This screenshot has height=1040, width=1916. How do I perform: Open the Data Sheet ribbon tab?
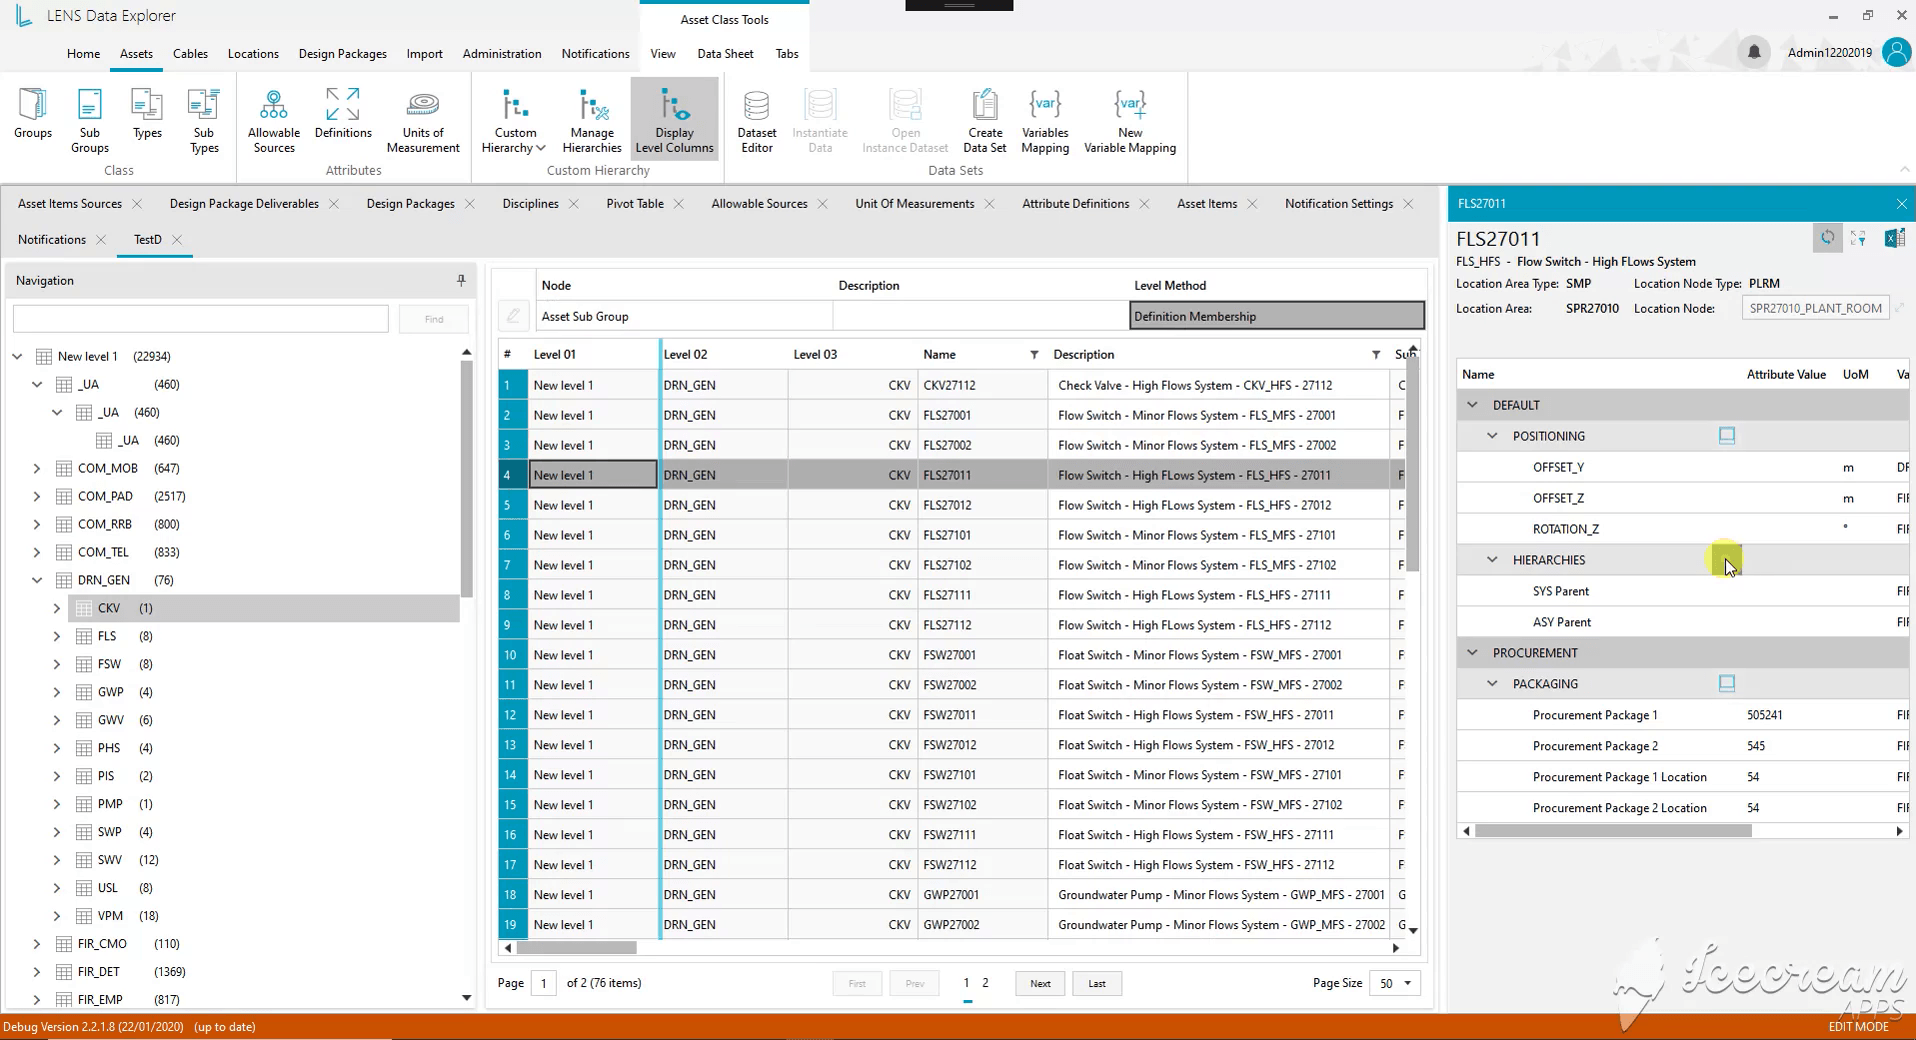[x=725, y=54]
